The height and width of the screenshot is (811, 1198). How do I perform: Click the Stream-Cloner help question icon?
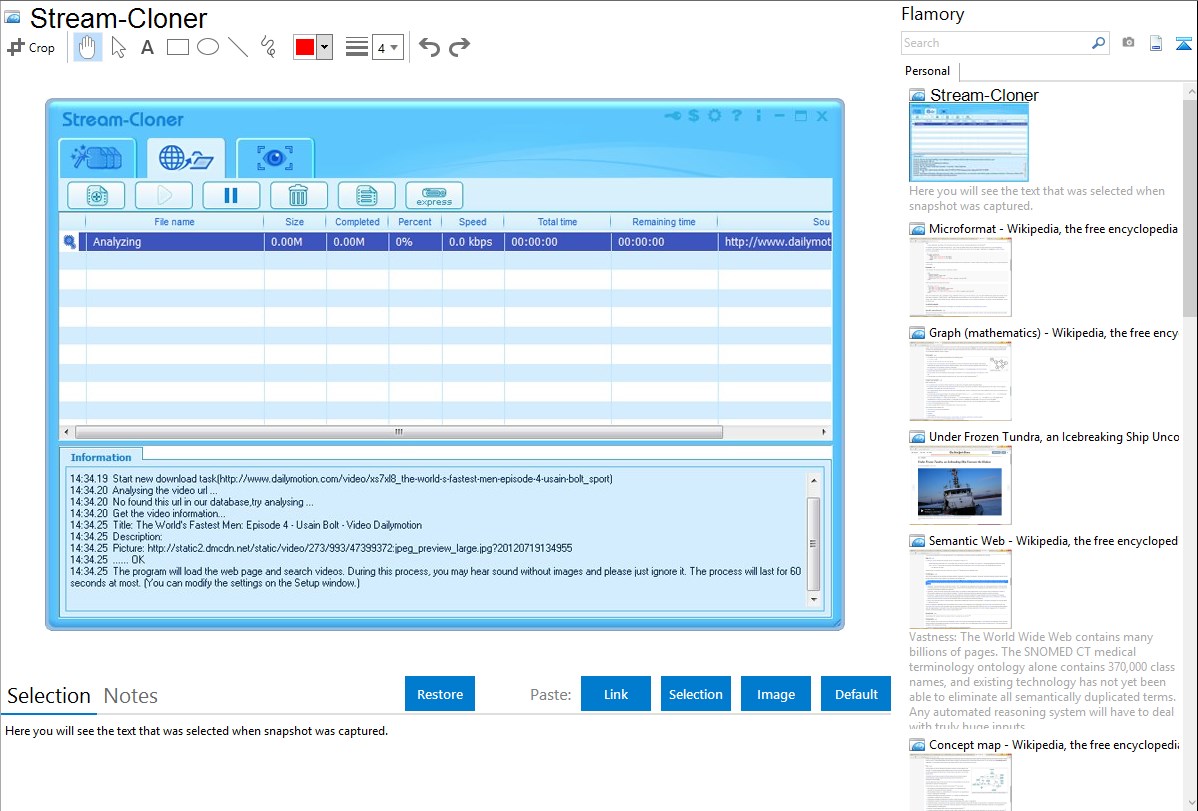pos(737,116)
